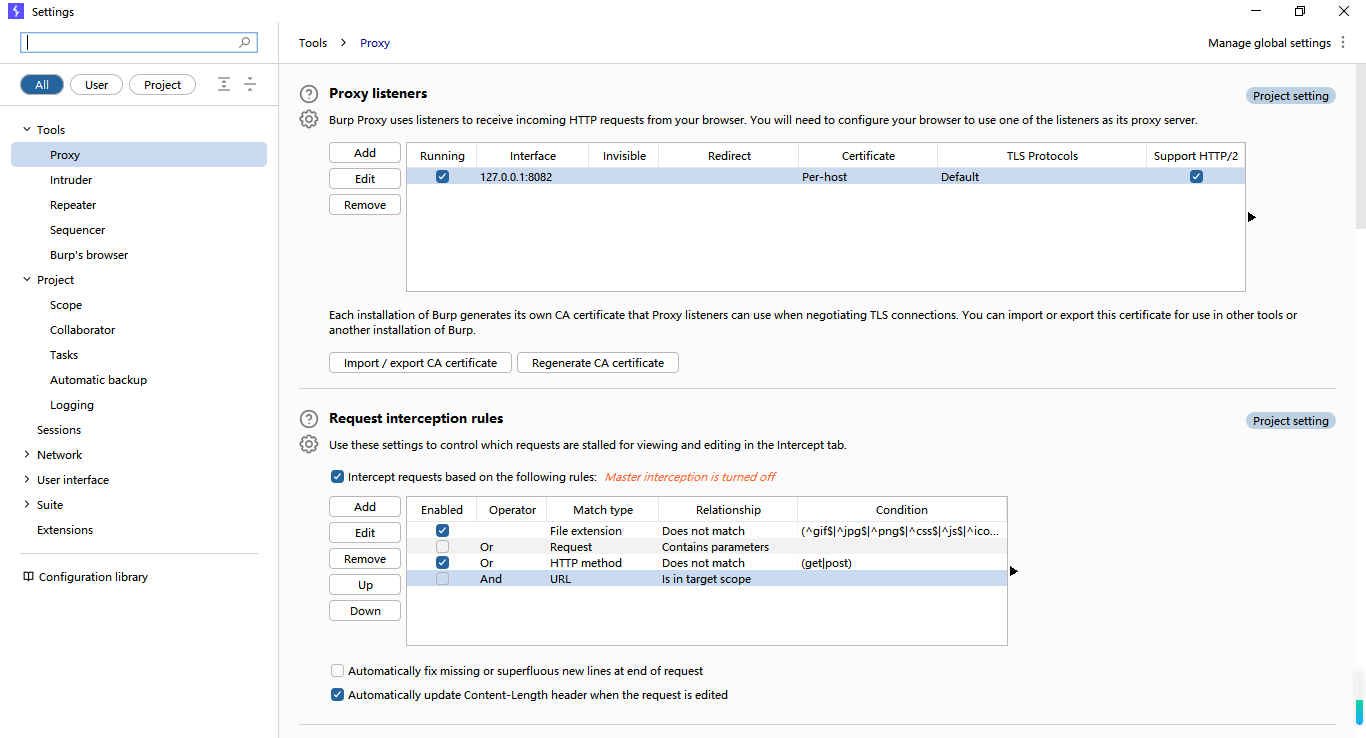Image resolution: width=1366 pixels, height=738 pixels.
Task: Click the search magnifier icon
Action: pos(245,43)
